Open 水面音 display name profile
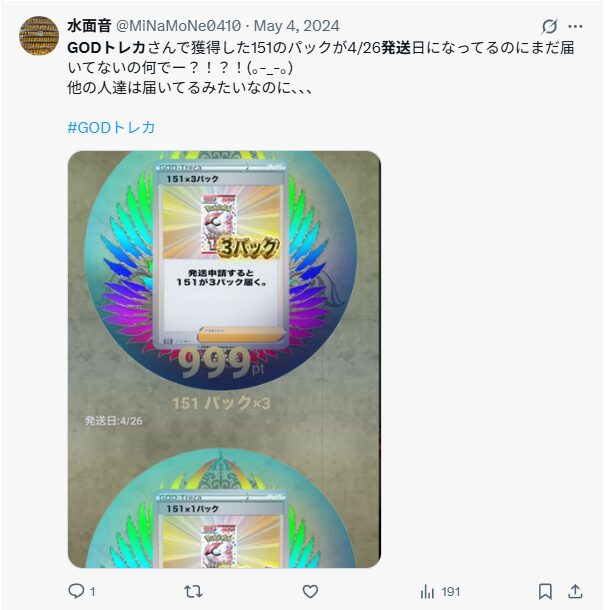Image resolution: width=605 pixels, height=610 pixels. pyautogui.click(x=89, y=26)
